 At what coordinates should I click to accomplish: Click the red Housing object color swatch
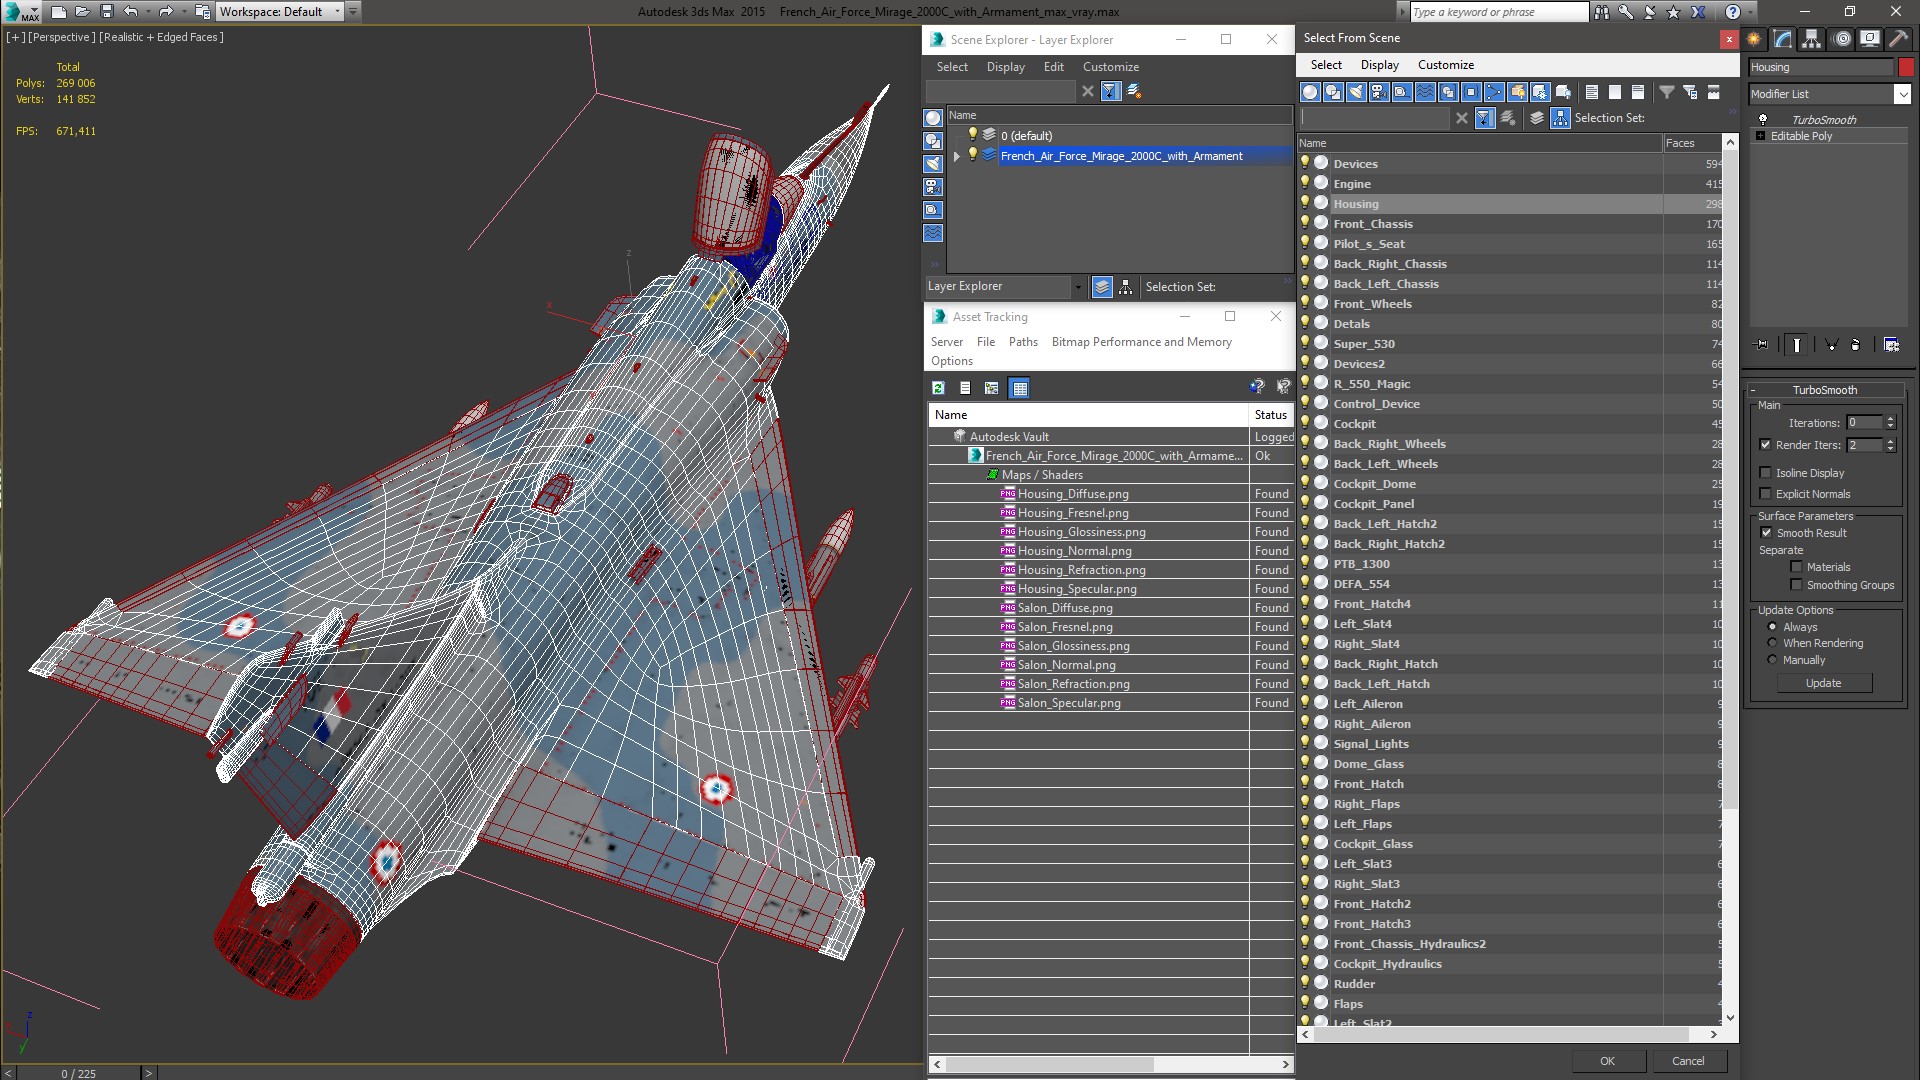click(1906, 67)
